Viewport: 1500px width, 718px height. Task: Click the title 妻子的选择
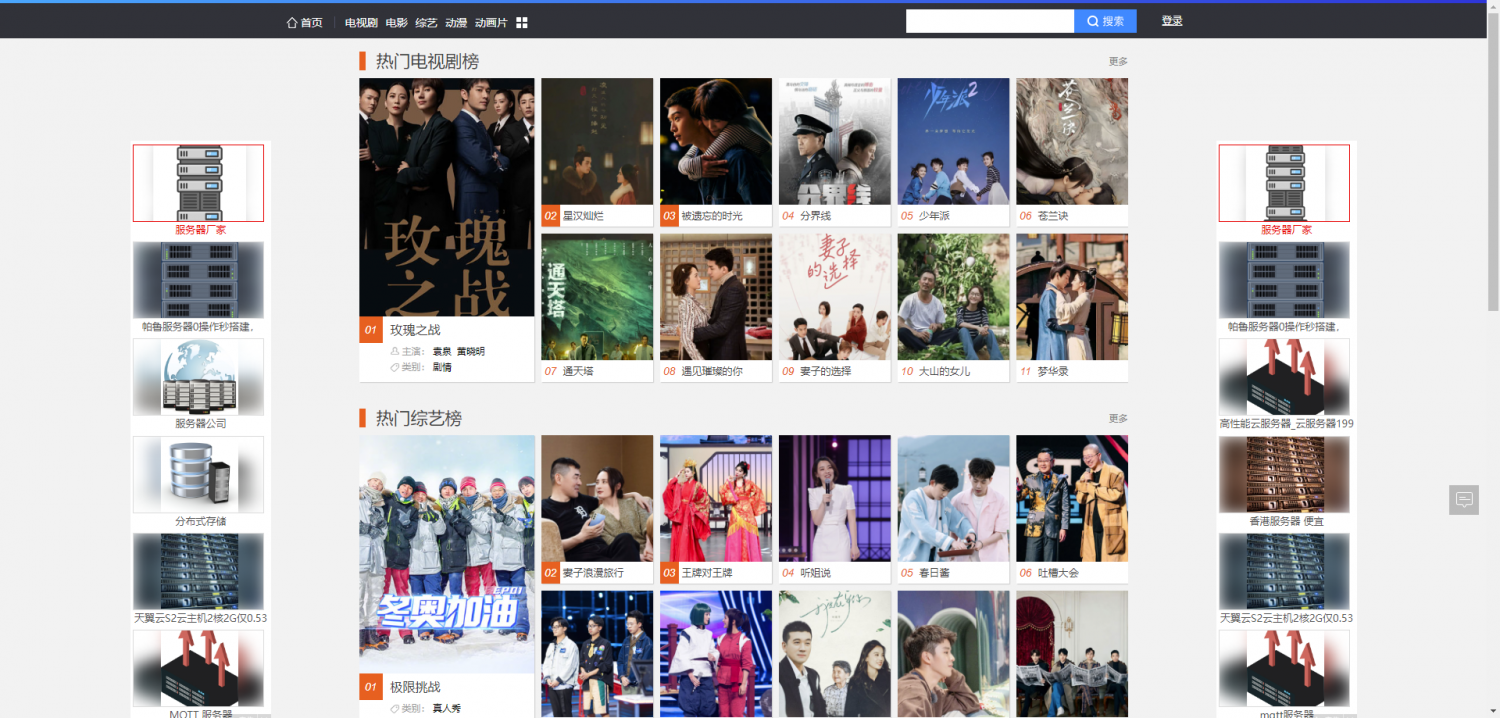826,372
